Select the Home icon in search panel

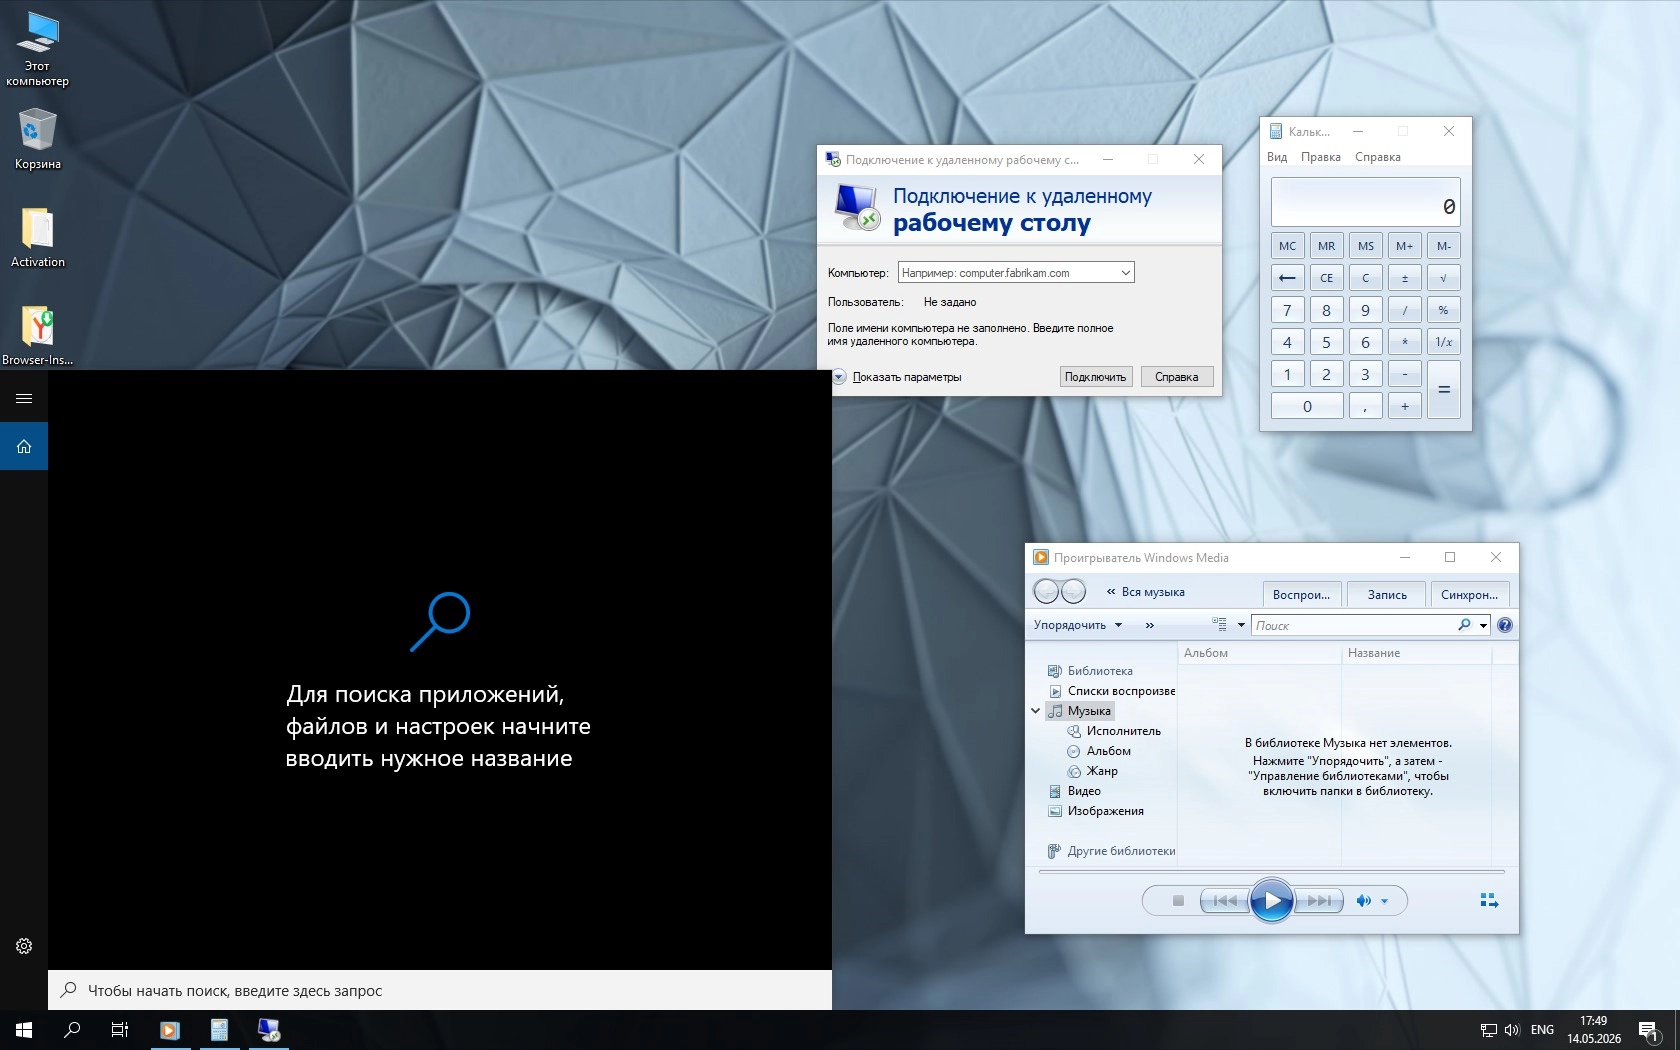coord(24,446)
